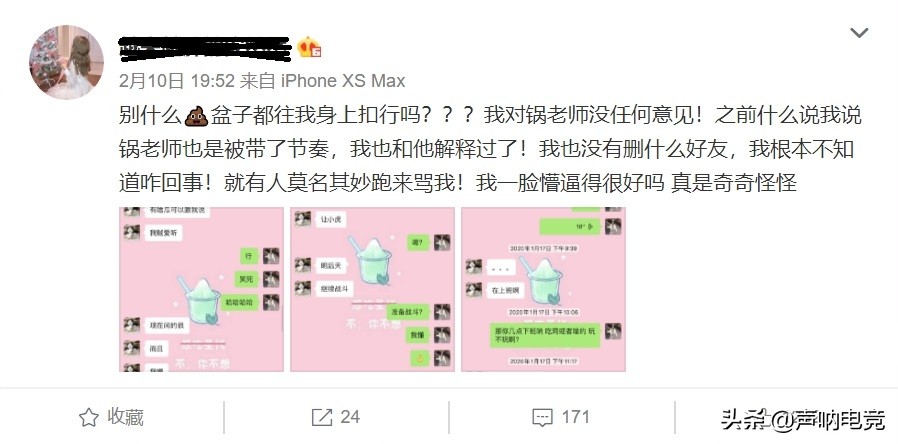Click the 头条@声呐电竞 watermark

(803, 420)
